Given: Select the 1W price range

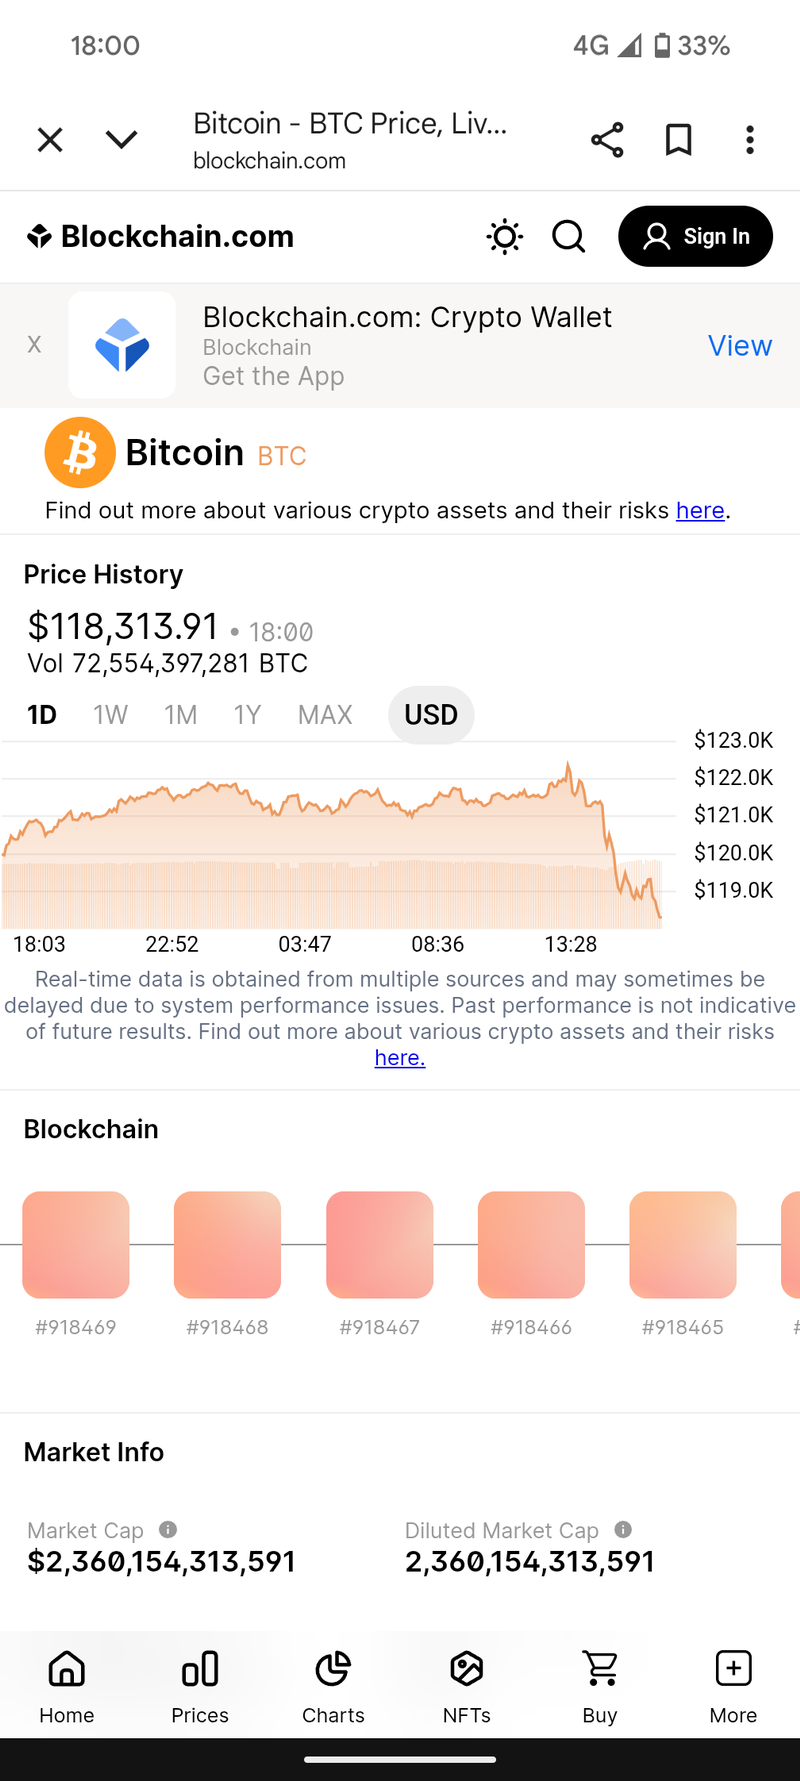Looking at the screenshot, I should 110,715.
